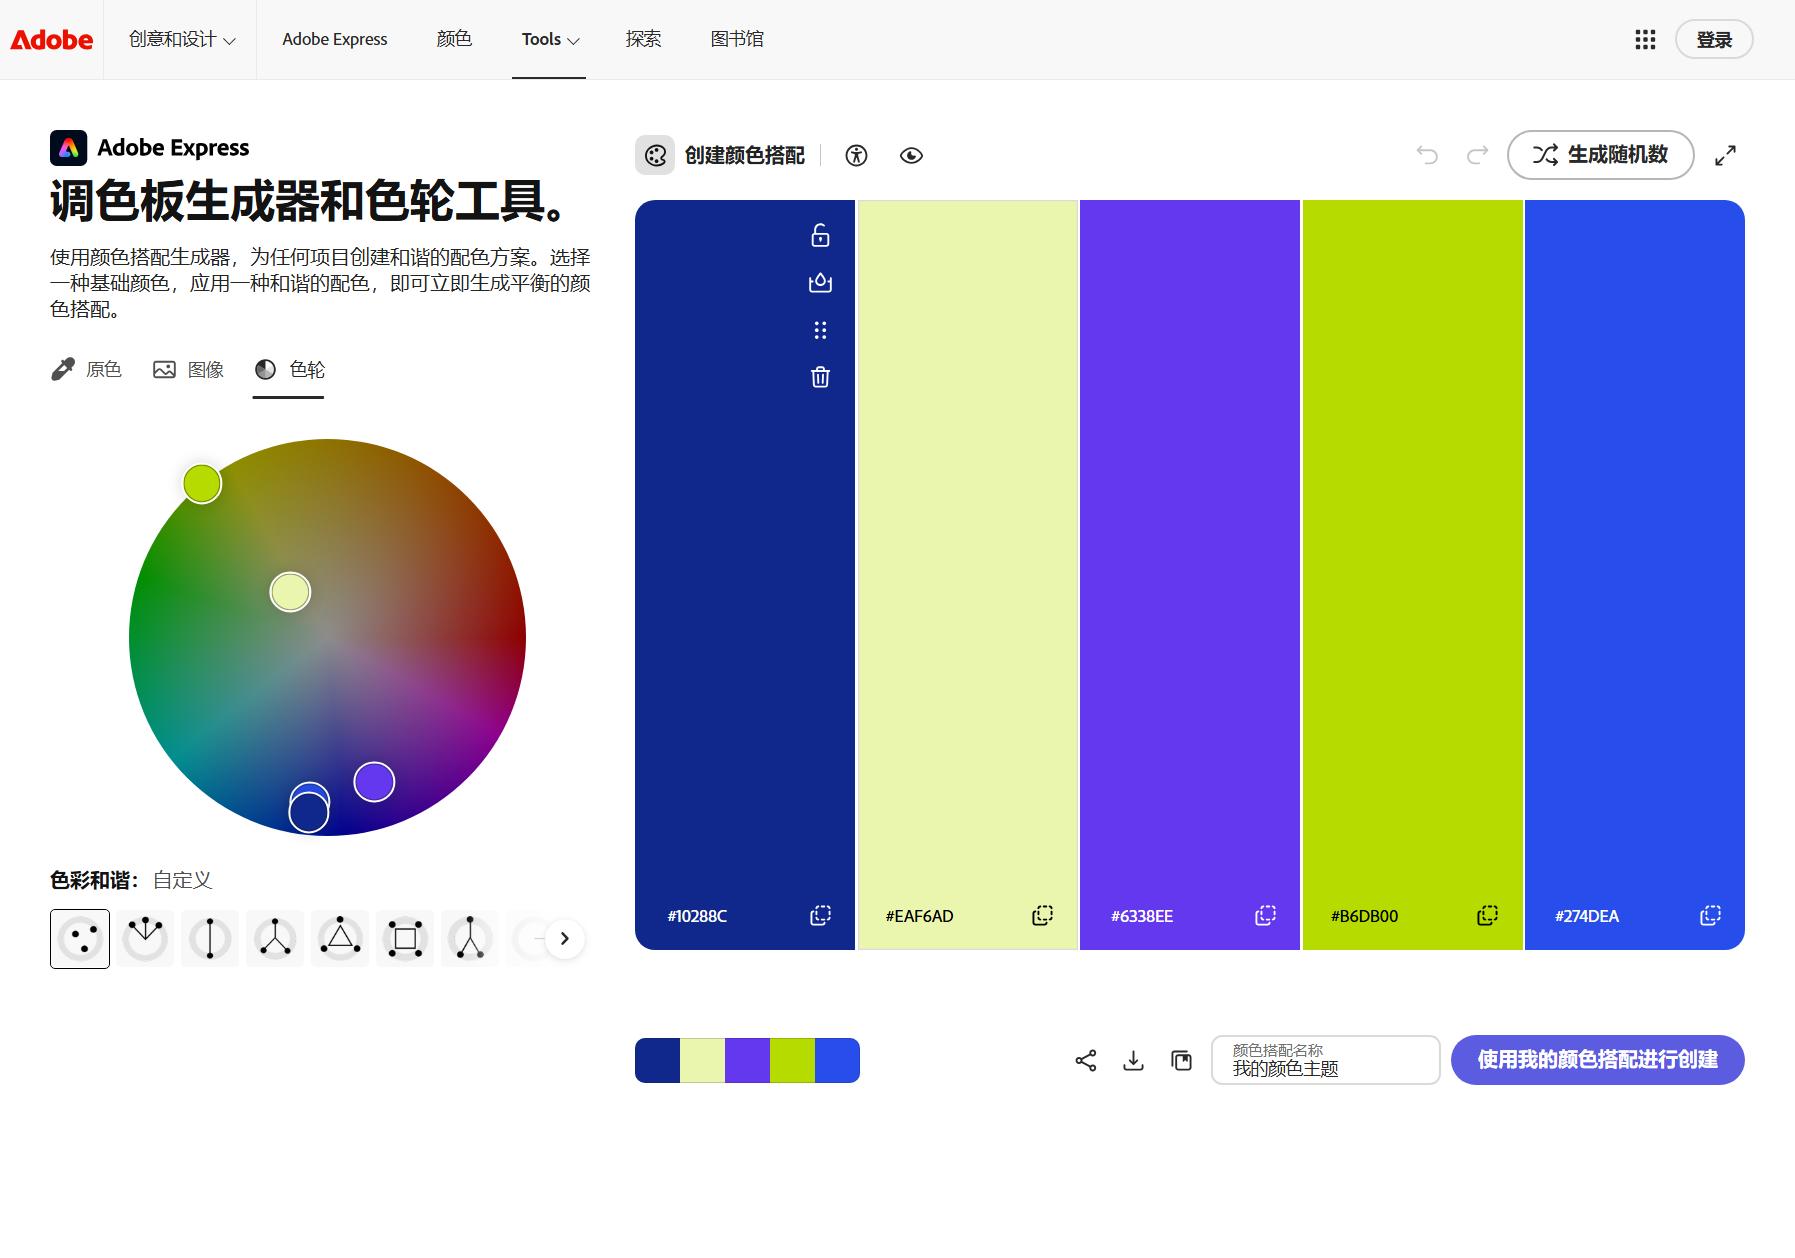
Task: Click the palette name input field
Action: (1325, 1060)
